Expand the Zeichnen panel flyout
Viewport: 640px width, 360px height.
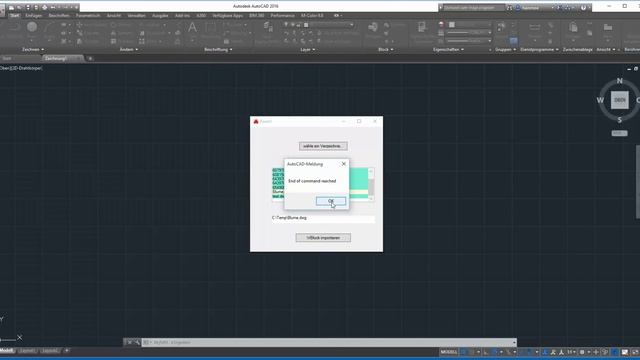pyautogui.click(x=33, y=49)
